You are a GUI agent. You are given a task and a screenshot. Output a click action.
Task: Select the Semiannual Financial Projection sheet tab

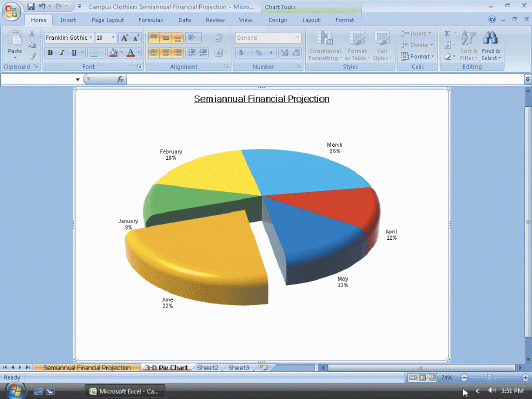(x=87, y=367)
